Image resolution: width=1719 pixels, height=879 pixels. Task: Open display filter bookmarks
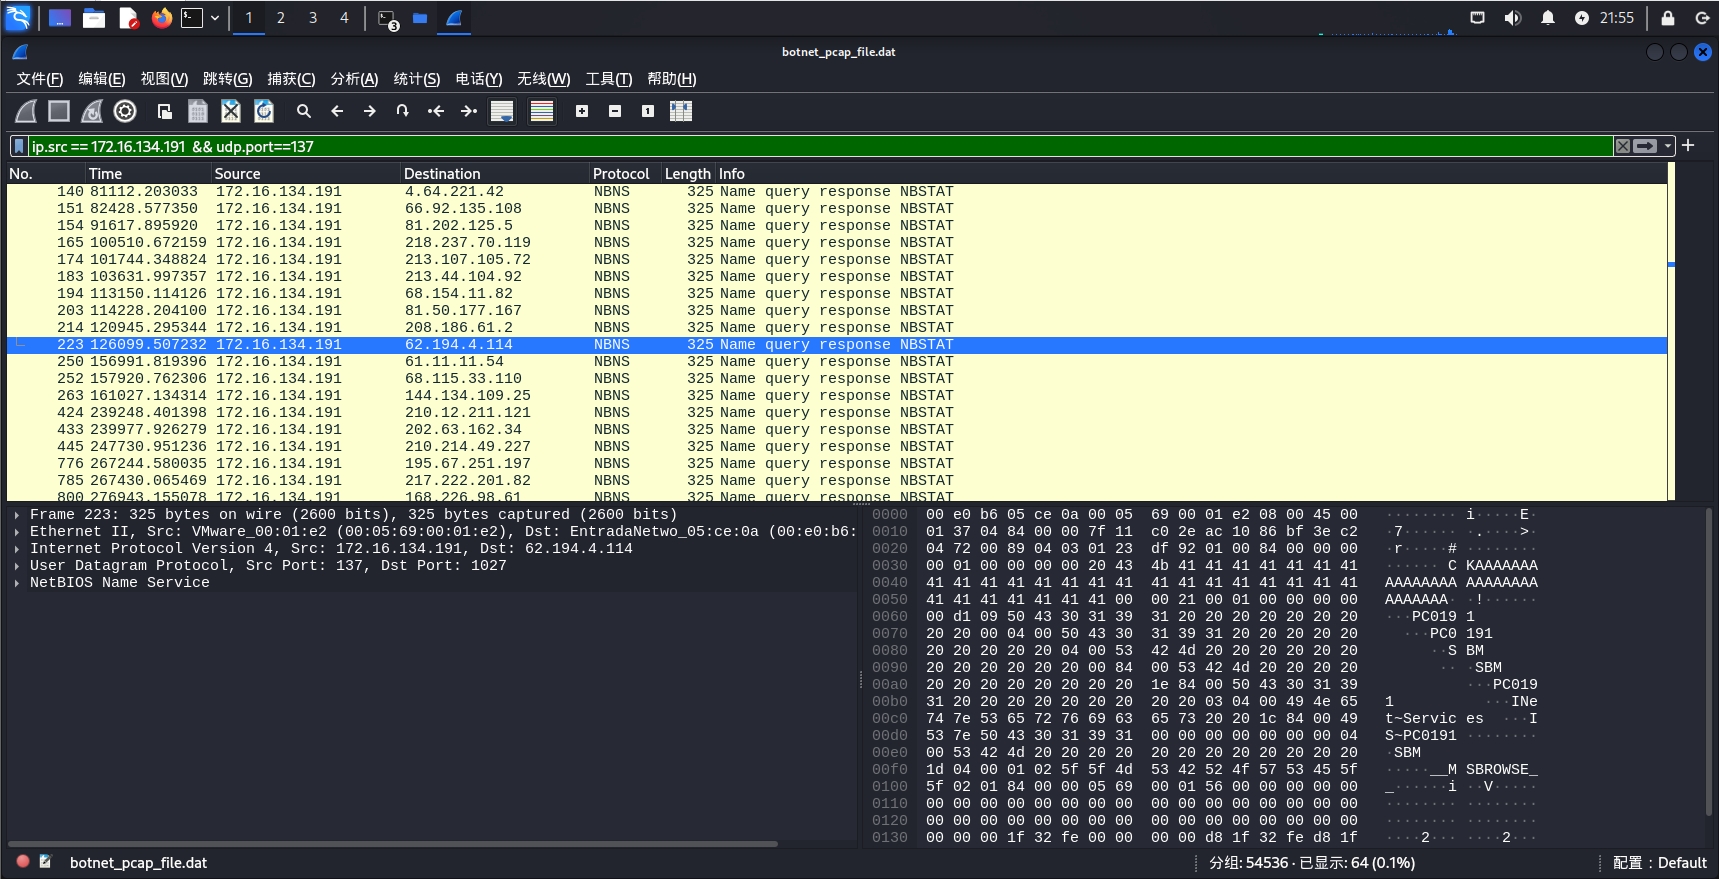click(x=19, y=146)
